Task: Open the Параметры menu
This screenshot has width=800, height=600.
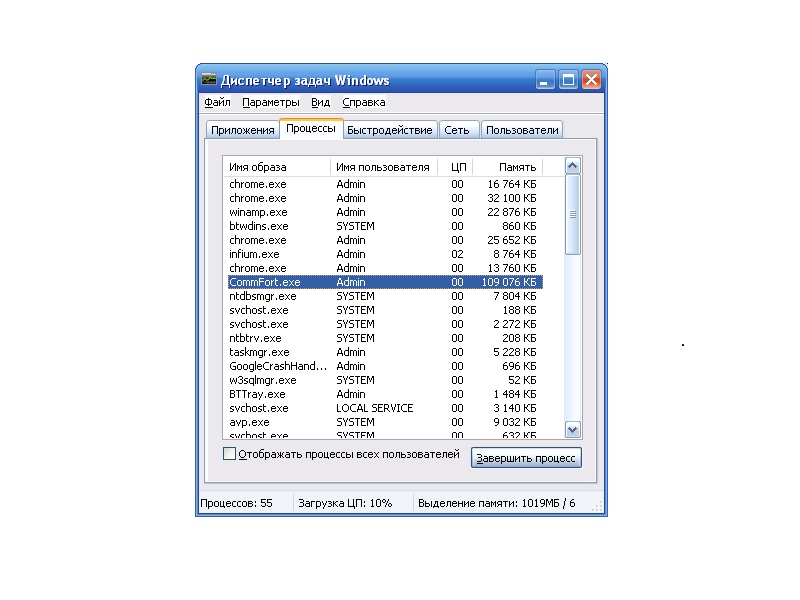Action: [270, 102]
